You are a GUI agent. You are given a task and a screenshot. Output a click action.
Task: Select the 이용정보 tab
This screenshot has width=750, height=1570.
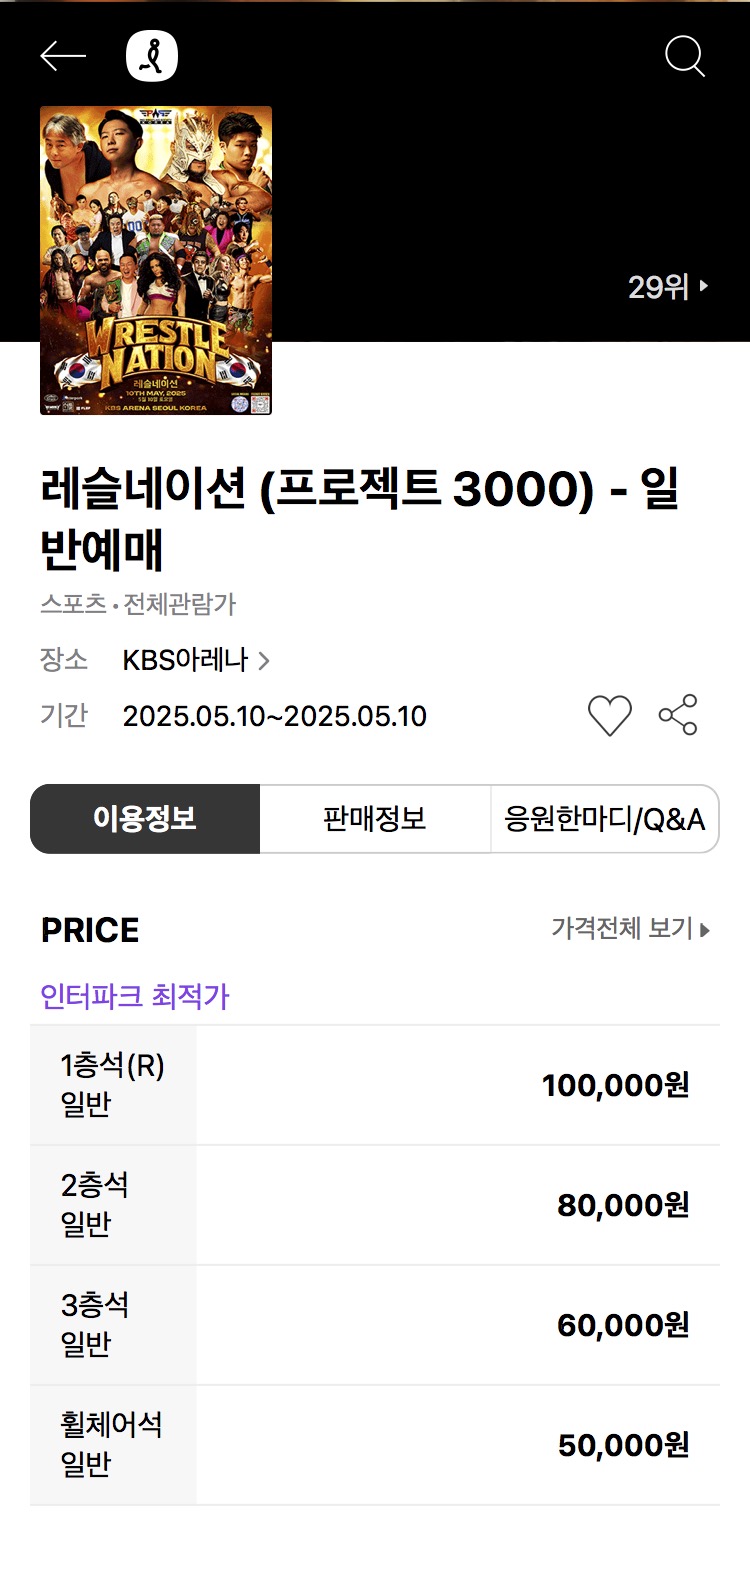[145, 819]
